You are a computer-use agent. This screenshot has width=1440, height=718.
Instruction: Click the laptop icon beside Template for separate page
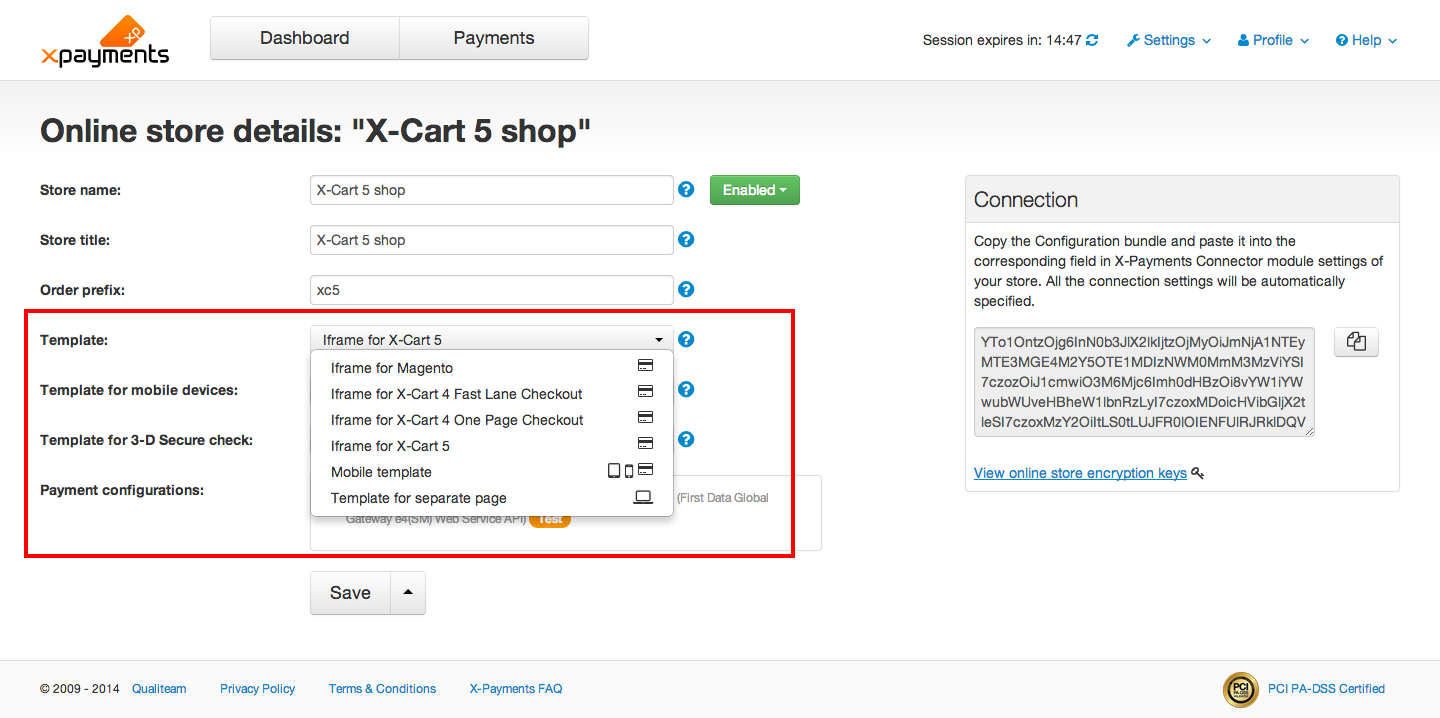pyautogui.click(x=643, y=497)
